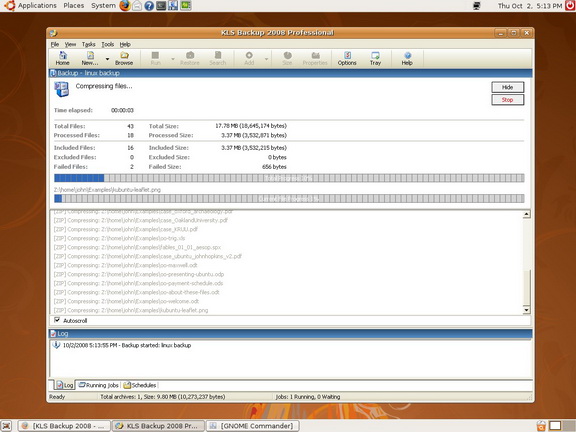Switch to the Schedules tab
Image resolution: width=576 pixels, height=432 pixels.
coord(140,385)
